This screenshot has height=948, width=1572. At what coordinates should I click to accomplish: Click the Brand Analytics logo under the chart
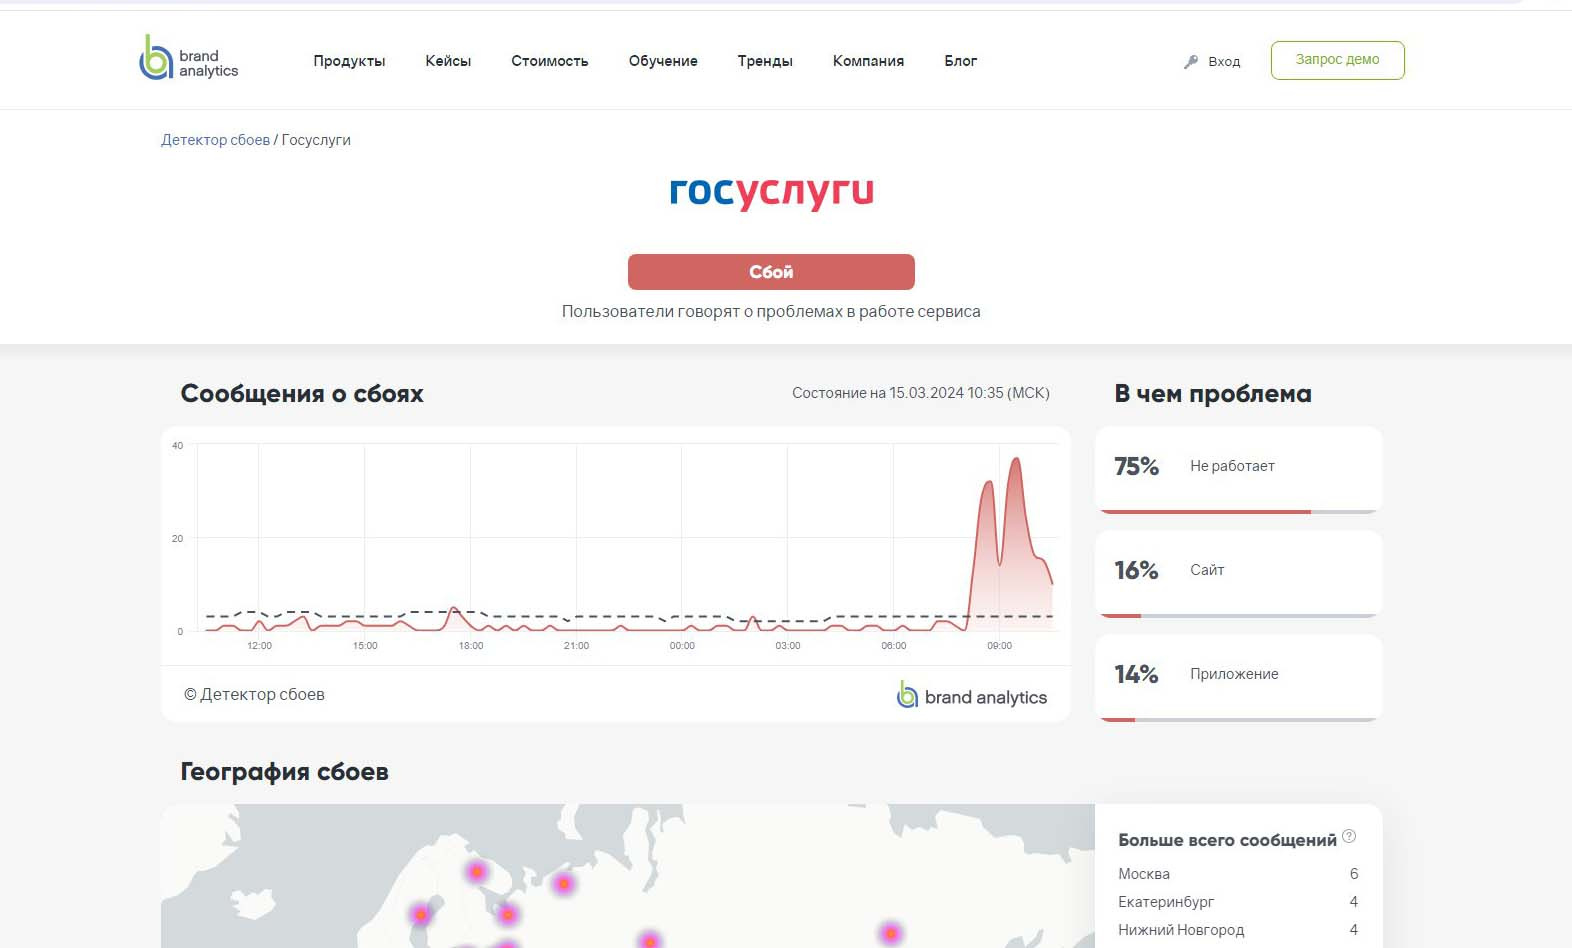[972, 695]
